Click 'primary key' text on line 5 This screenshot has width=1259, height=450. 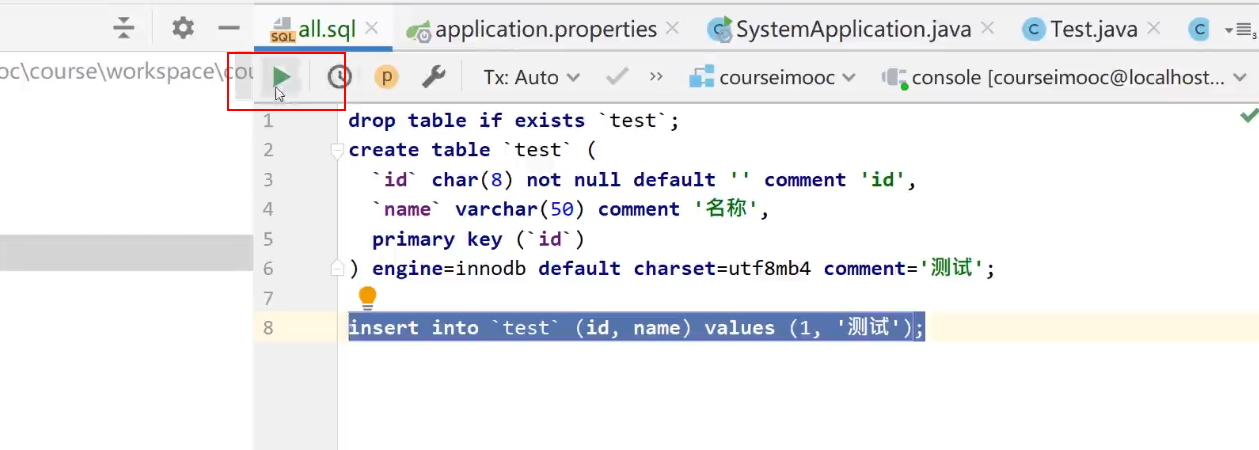tap(437, 239)
